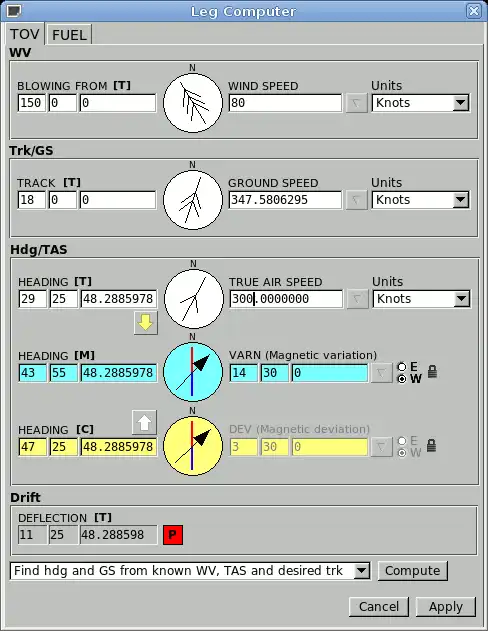
Task: Toggle the VARN padlock icon
Action: point(432,371)
